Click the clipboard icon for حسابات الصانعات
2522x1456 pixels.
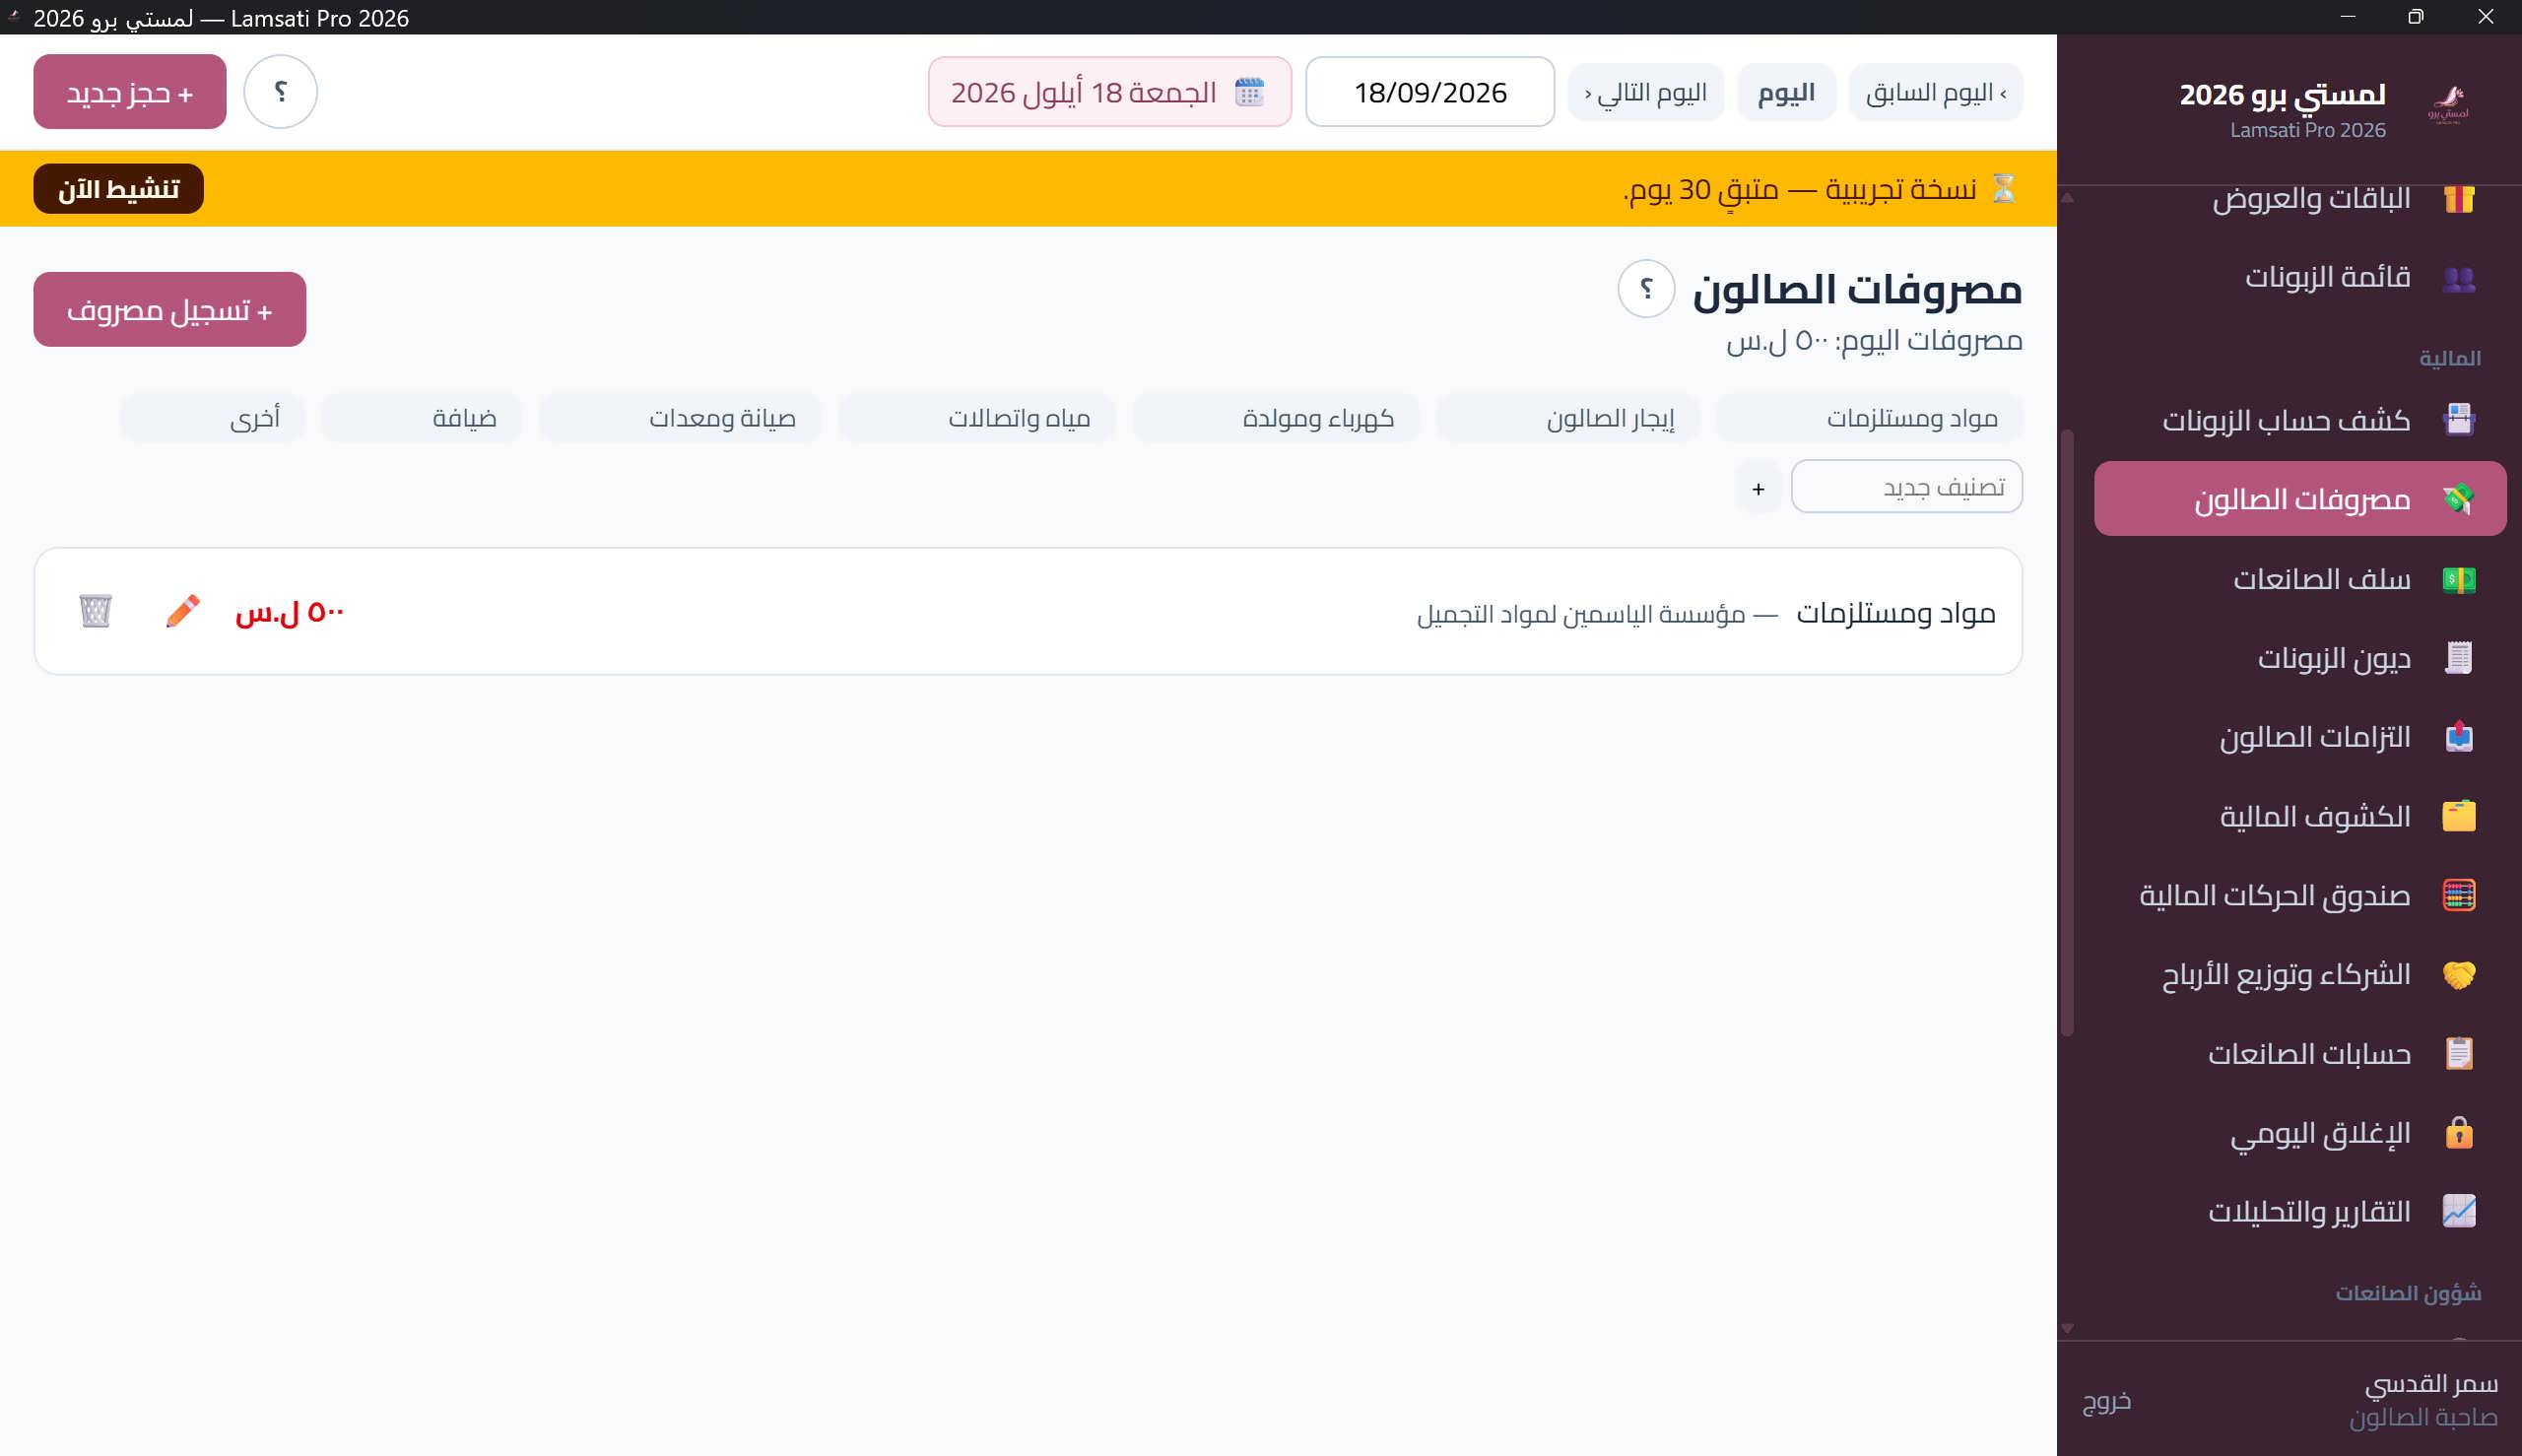[2458, 1053]
